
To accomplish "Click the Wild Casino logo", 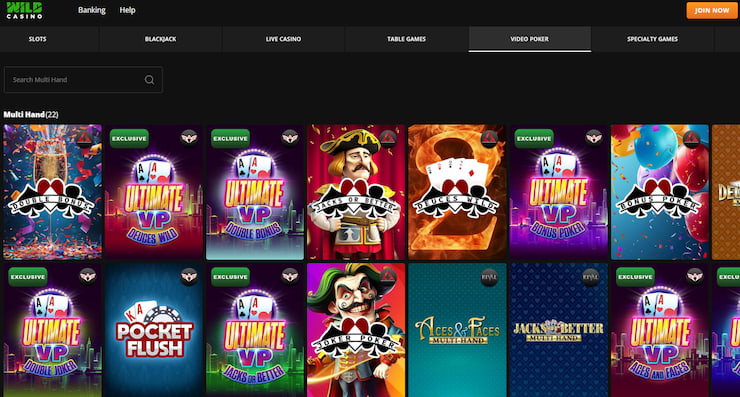I will (25, 10).
